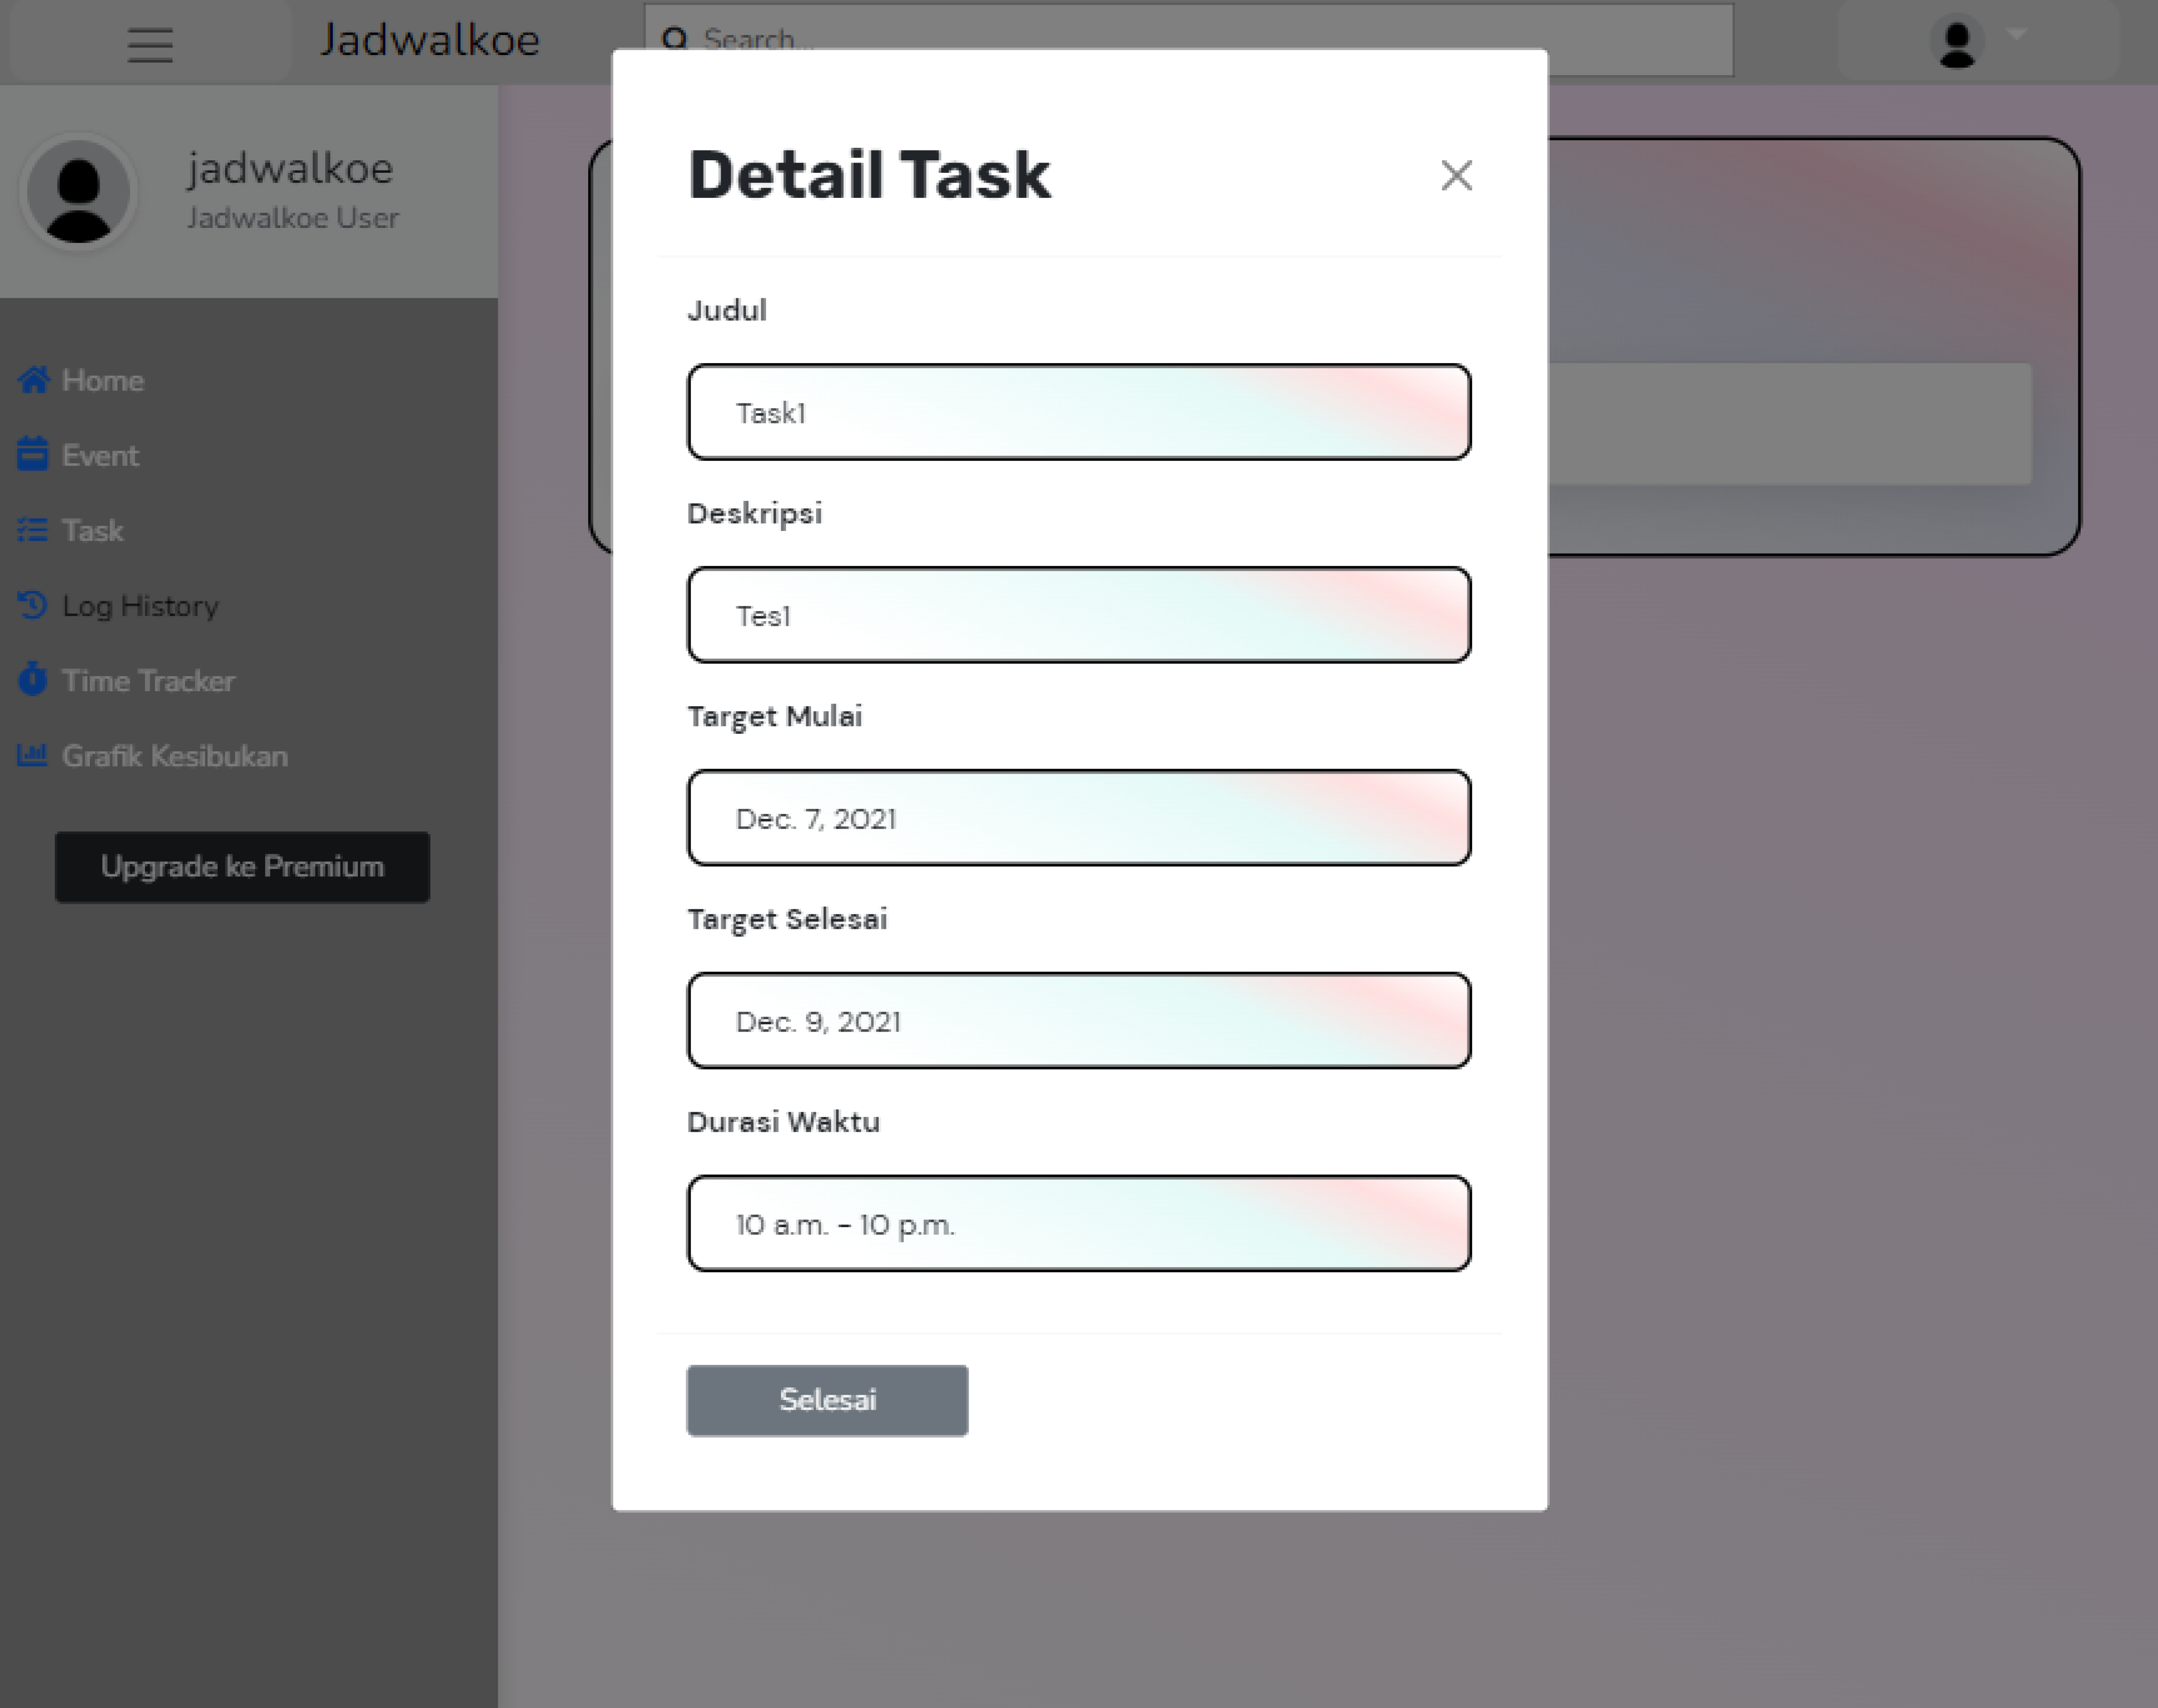Open the Time Tracker menu item
This screenshot has width=2158, height=1708.
(x=148, y=681)
